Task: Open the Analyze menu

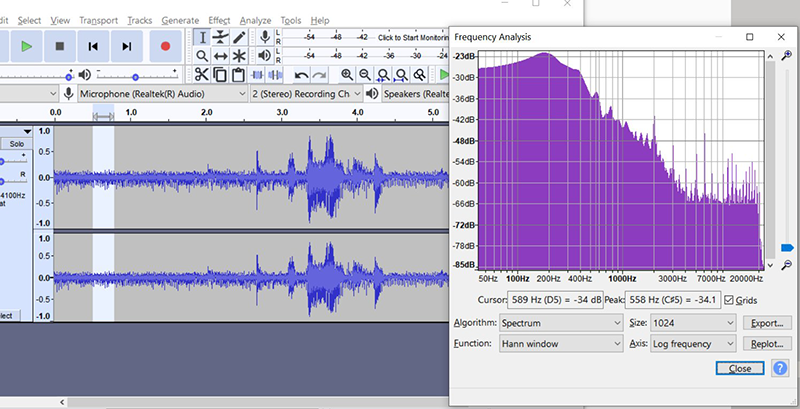Action: pos(255,20)
